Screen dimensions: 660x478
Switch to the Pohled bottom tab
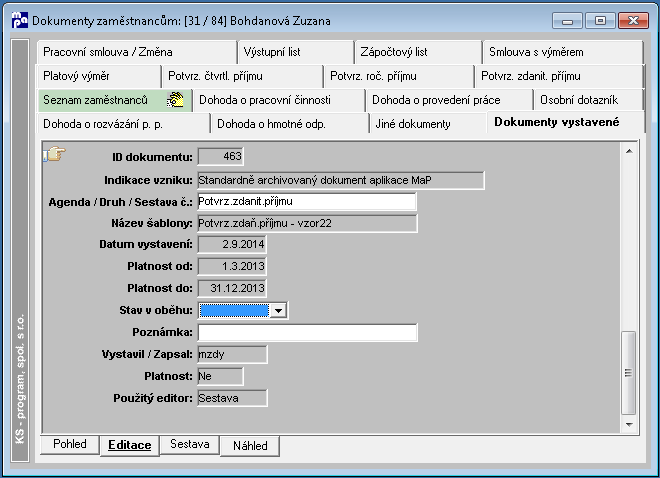(x=70, y=444)
